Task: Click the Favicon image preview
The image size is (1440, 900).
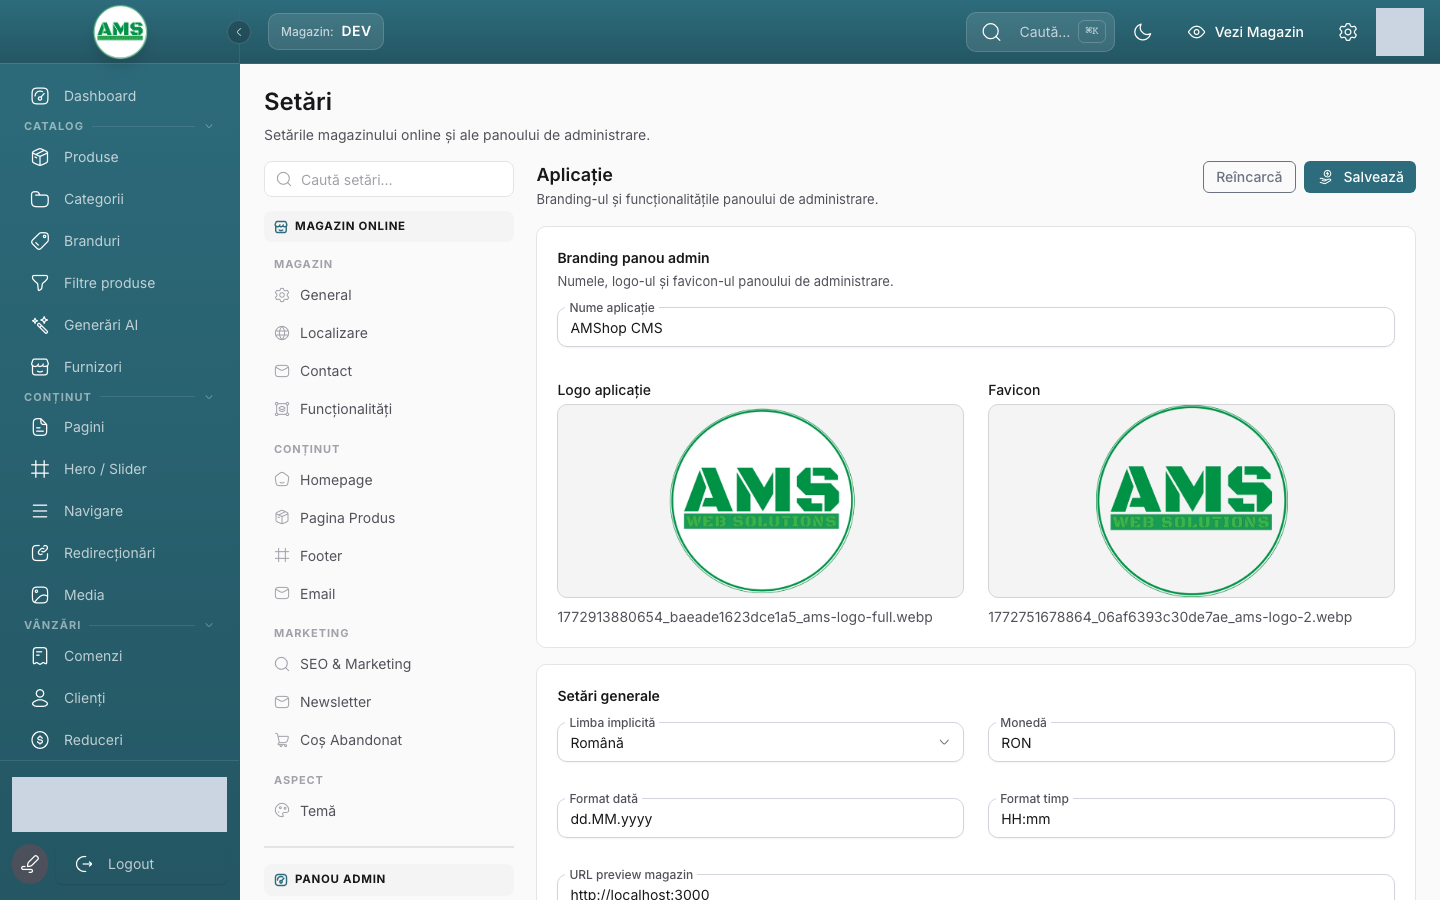Action: coord(1191,501)
